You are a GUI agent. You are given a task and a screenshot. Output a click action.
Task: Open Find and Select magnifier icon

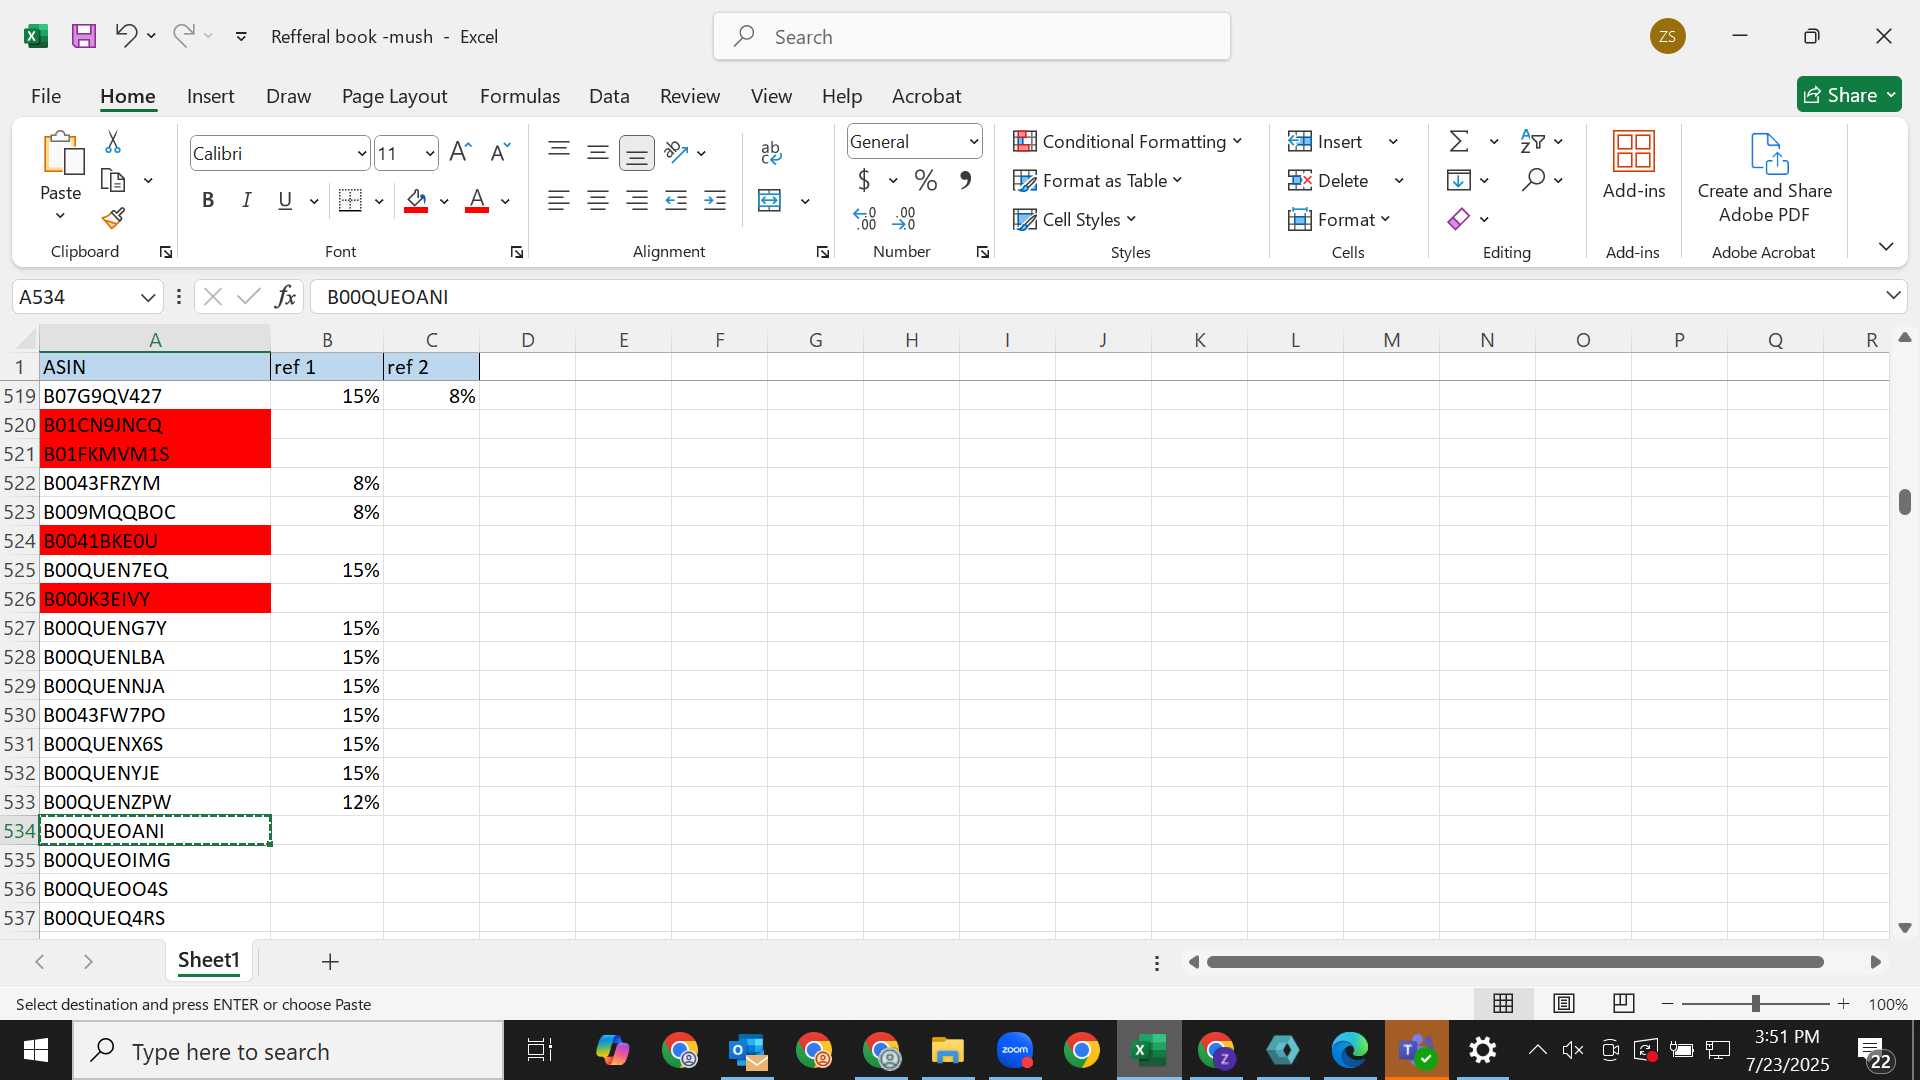pyautogui.click(x=1533, y=180)
